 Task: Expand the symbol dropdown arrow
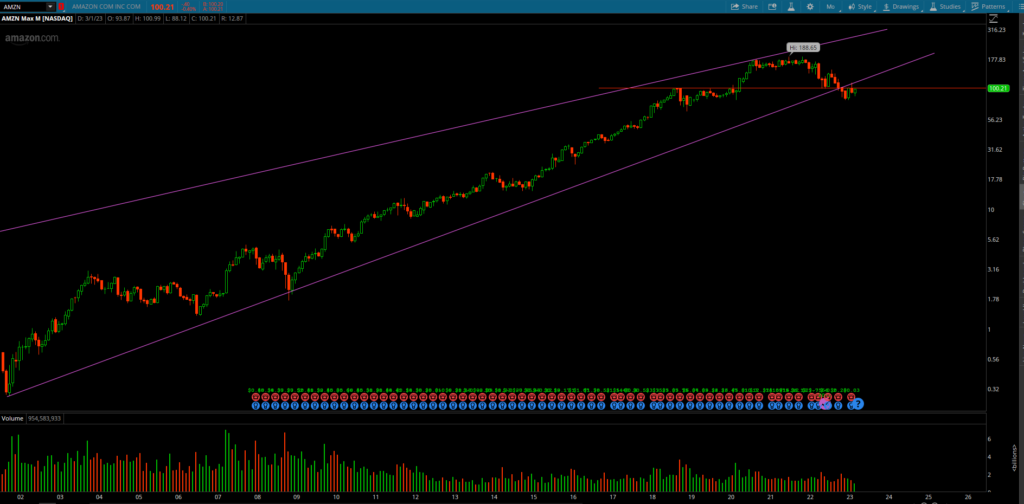50,6
